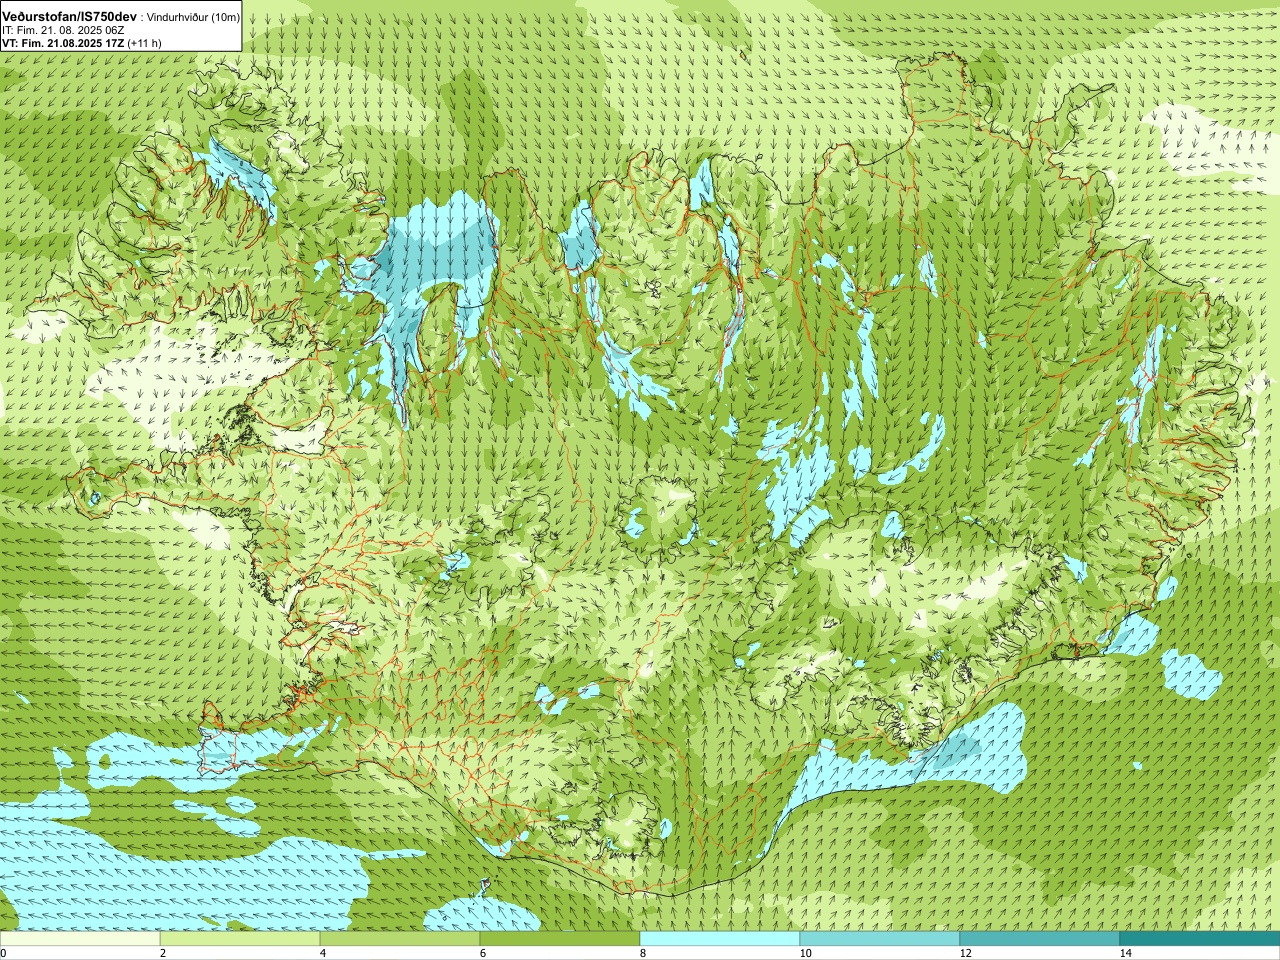The width and height of the screenshot is (1280, 960).
Task: Click the legend value '12'
Action: point(965,953)
